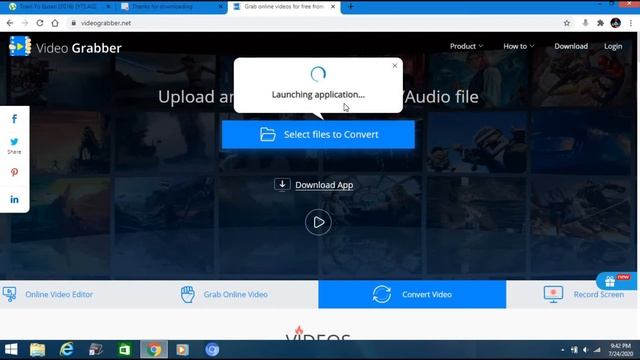Click Select files to Convert button
This screenshot has width=640, height=360.
(318, 134)
